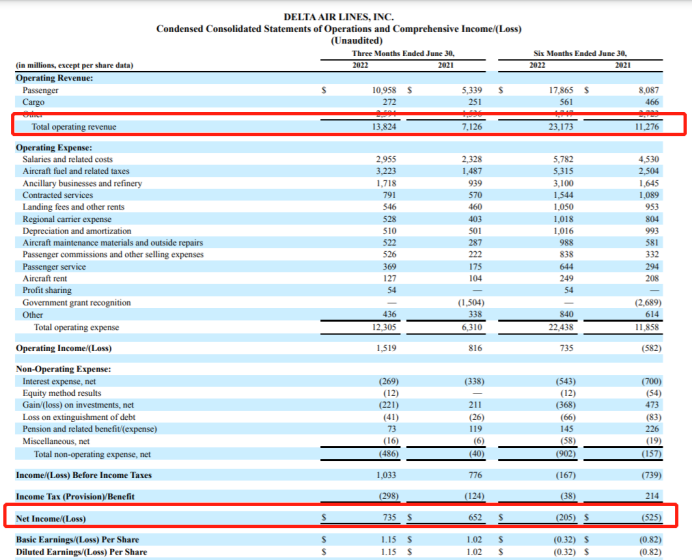Select total operating revenue '13,824'

pyautogui.click(x=384, y=127)
